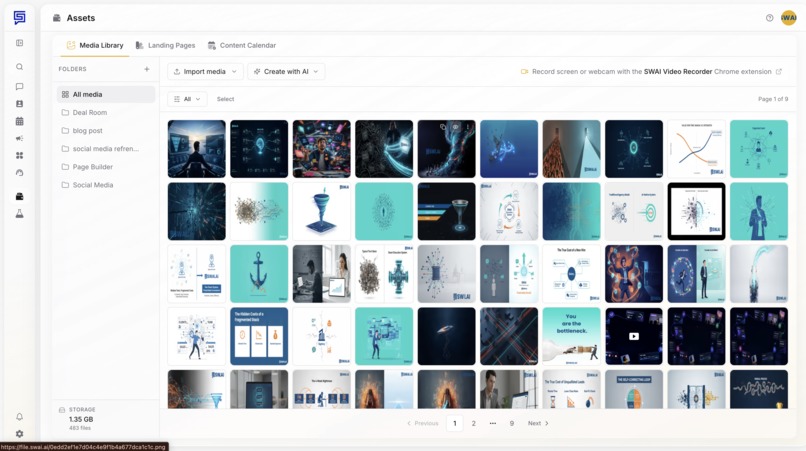
Task: Click the help question-mark icon
Action: click(x=770, y=18)
